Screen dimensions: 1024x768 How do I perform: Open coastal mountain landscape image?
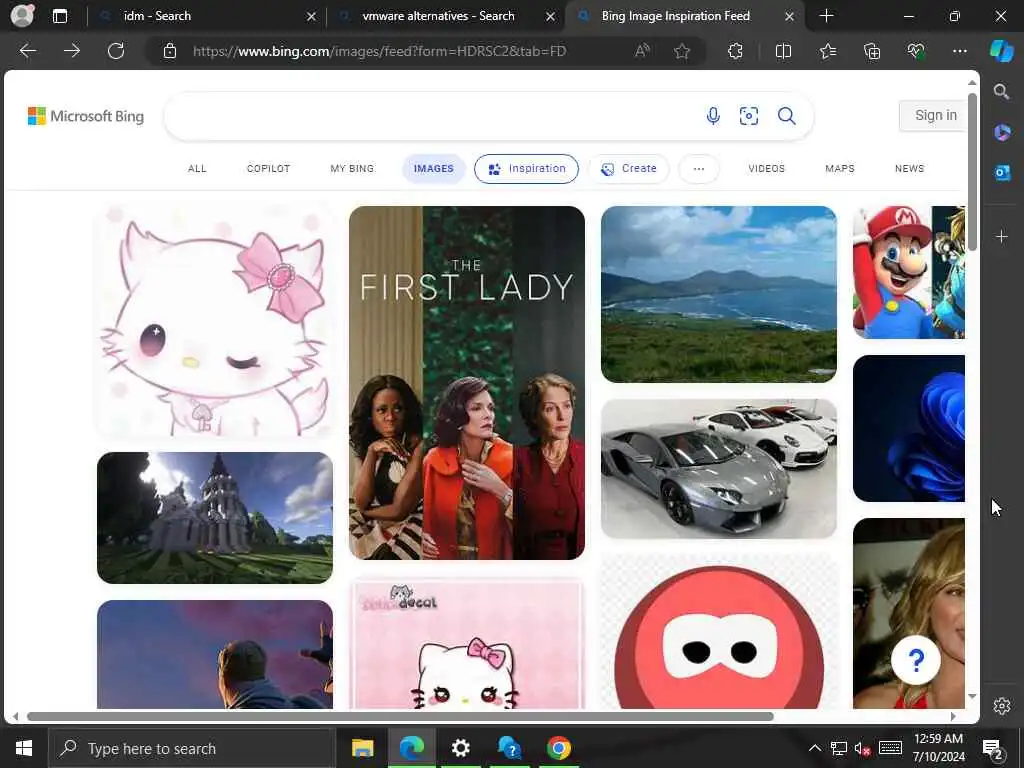coord(718,295)
